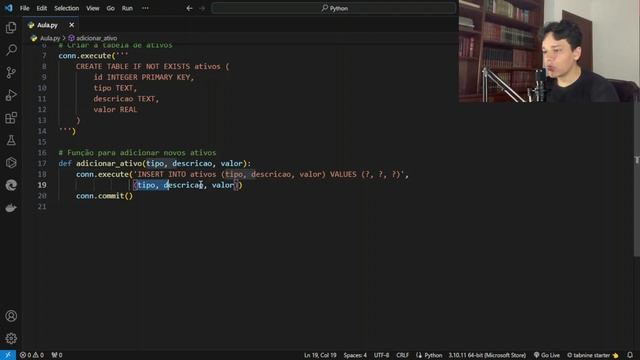Image resolution: width=640 pixels, height=360 pixels.
Task: Open the Explorer view in activity bar
Action: click(11, 27)
